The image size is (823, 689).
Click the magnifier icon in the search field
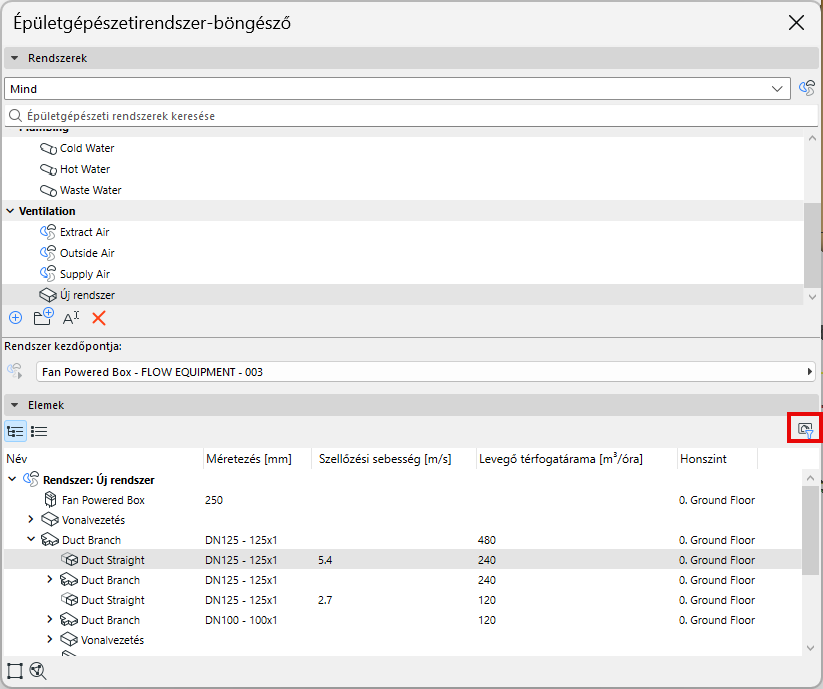[x=16, y=115]
